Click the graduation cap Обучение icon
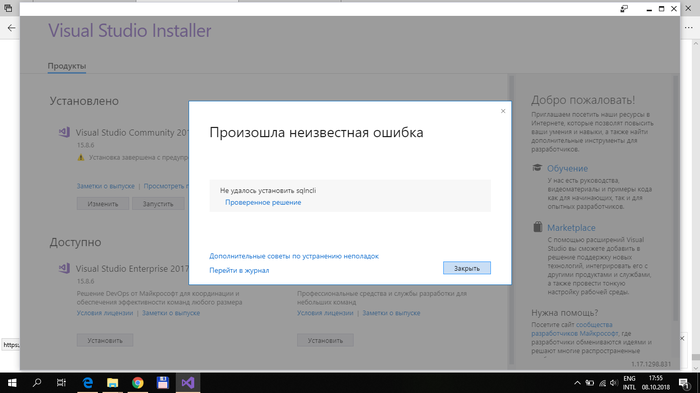 click(x=537, y=168)
